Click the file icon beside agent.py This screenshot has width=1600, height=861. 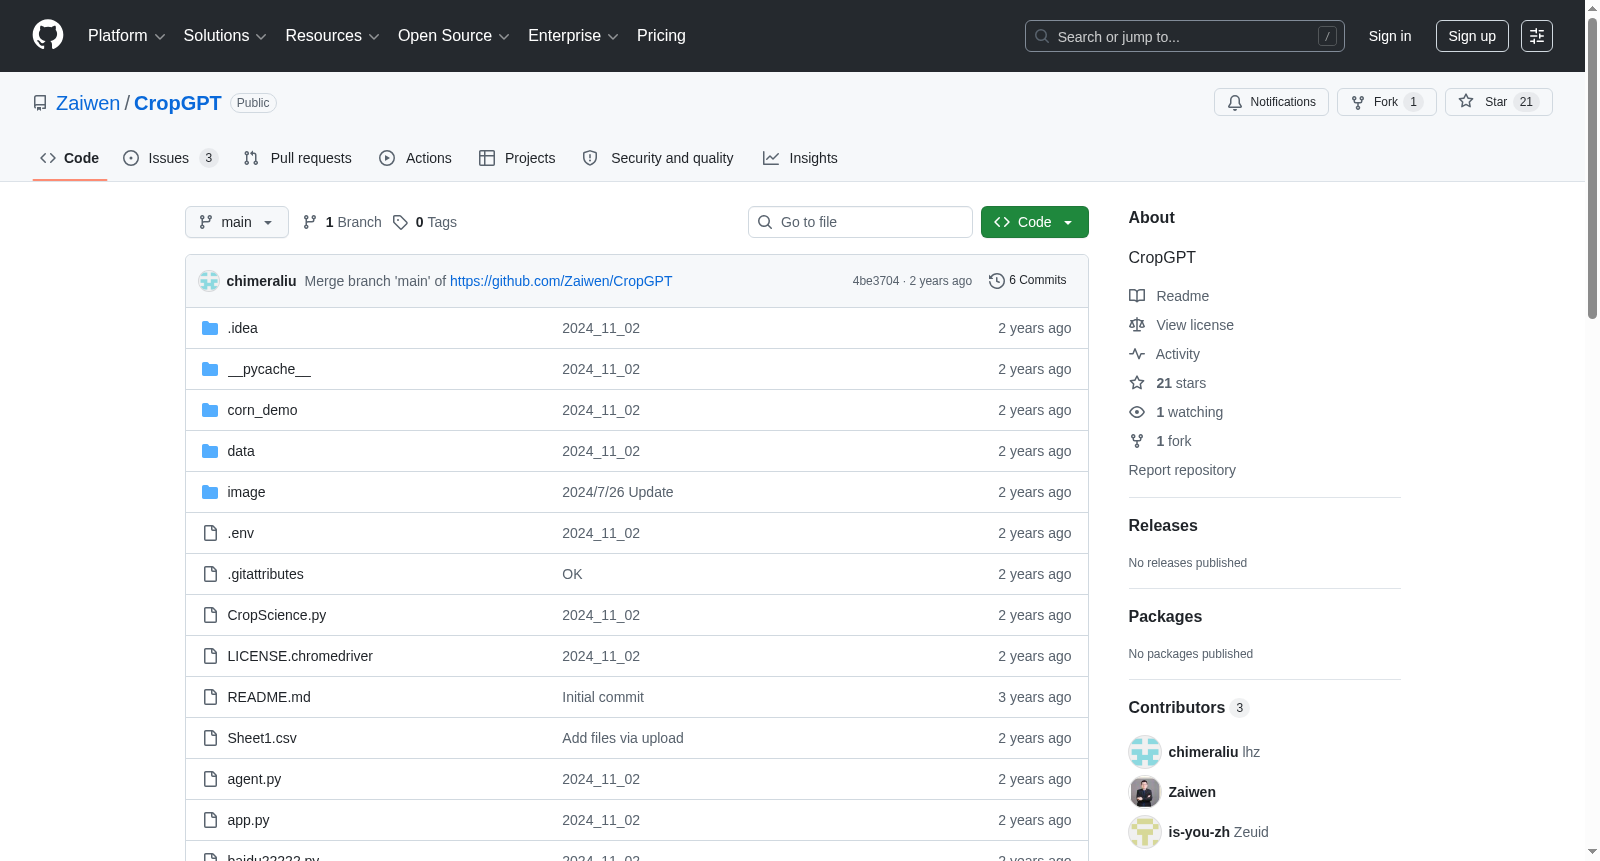coord(210,779)
